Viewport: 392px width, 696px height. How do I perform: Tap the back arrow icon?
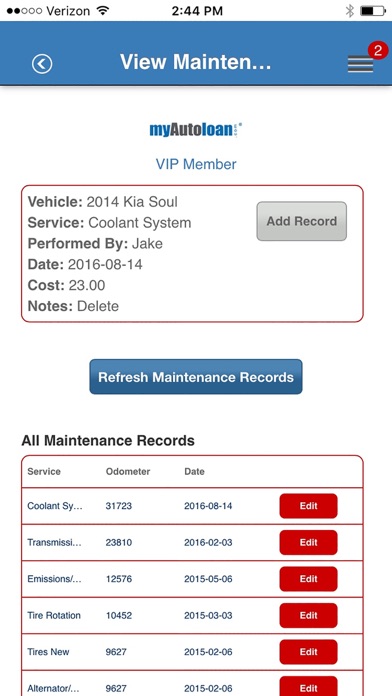[42, 64]
